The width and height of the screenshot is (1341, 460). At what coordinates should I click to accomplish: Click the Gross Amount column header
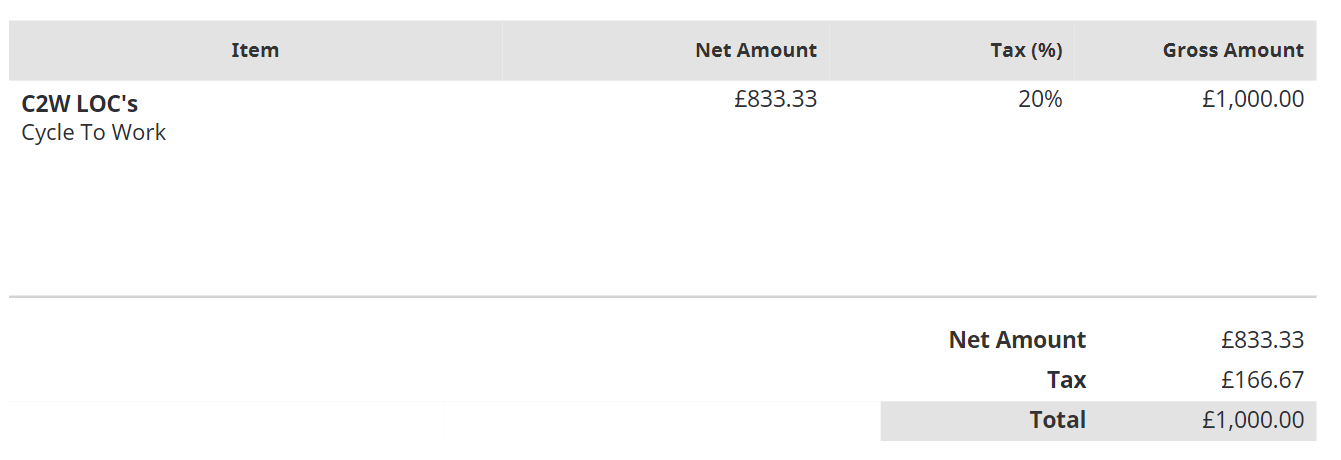click(x=1233, y=50)
